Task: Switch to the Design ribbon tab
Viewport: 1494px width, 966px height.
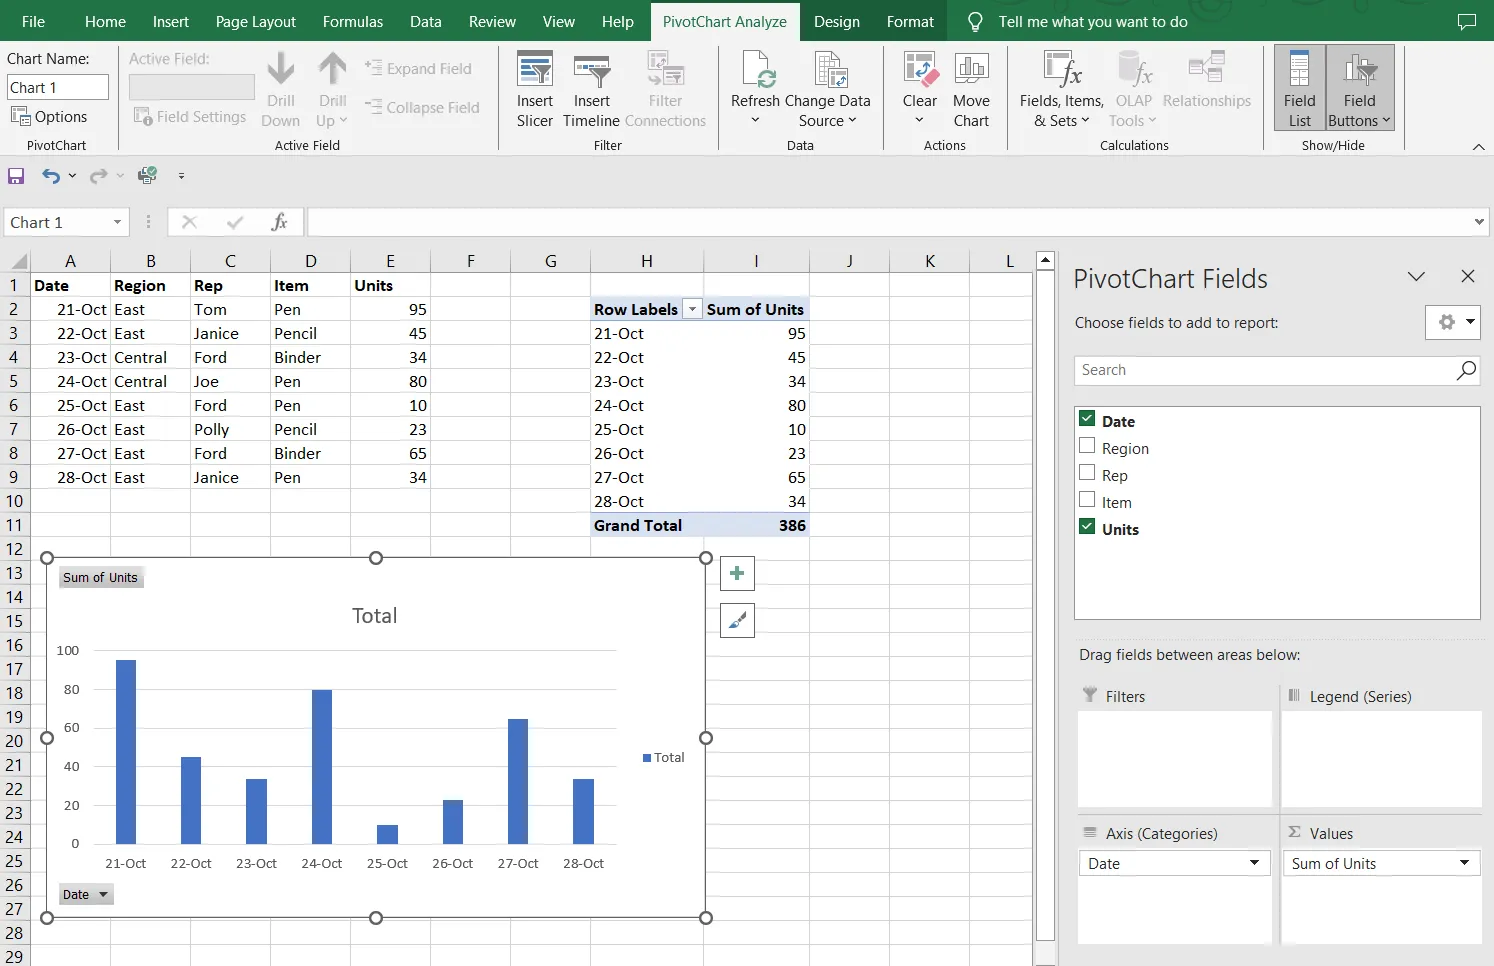Action: click(837, 20)
